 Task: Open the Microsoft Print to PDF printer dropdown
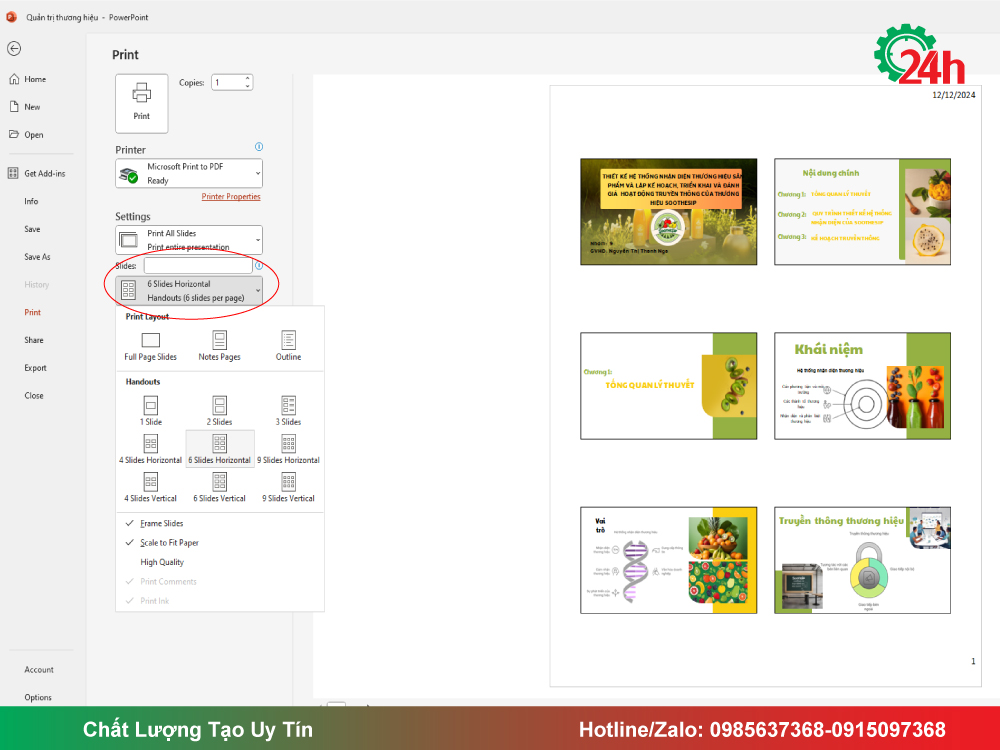(189, 173)
